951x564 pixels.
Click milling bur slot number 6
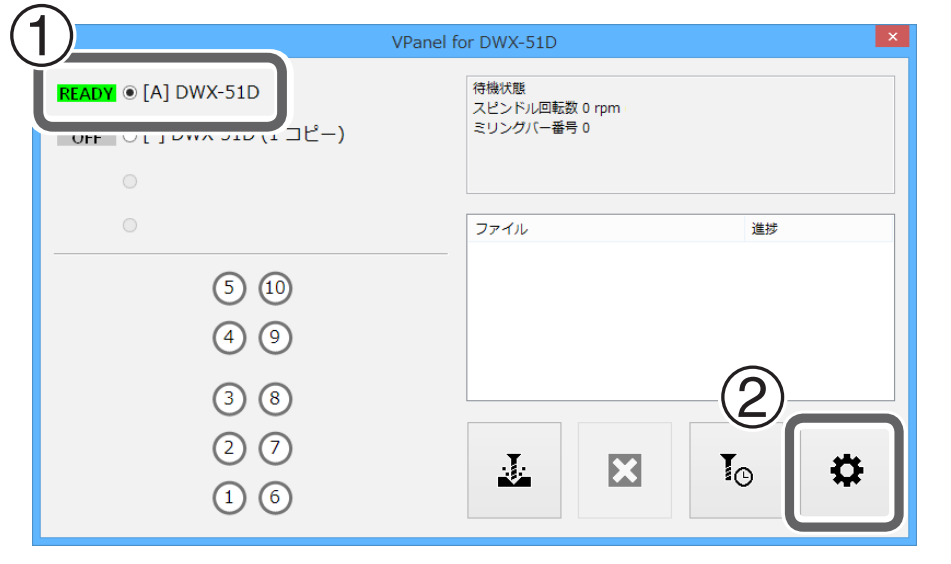[x=275, y=497]
